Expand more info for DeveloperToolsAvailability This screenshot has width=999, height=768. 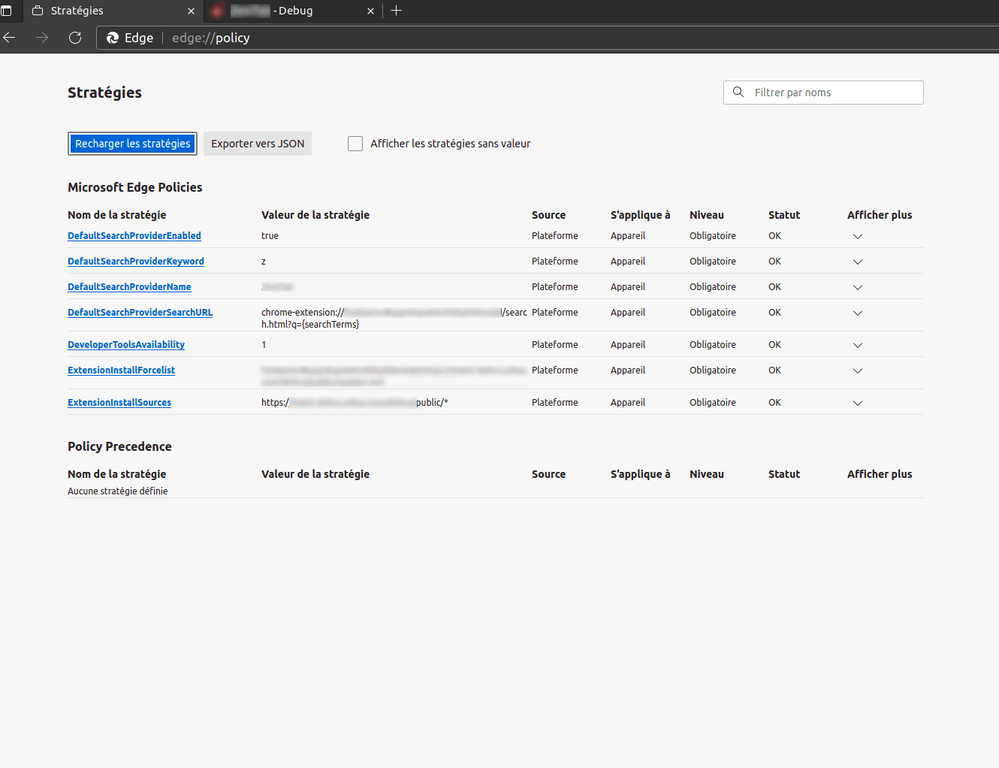[857, 344]
